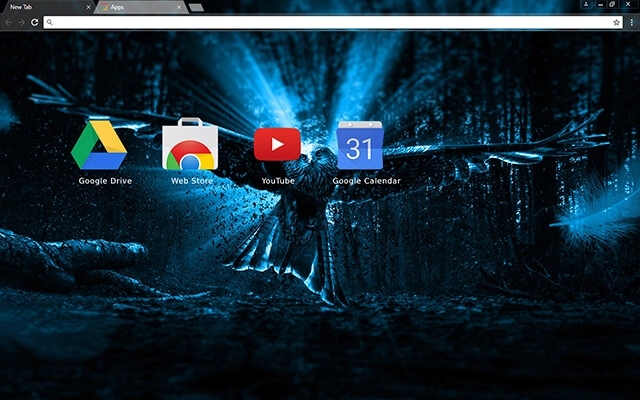Click the Reload page button
The width and height of the screenshot is (640, 400).
(x=35, y=22)
